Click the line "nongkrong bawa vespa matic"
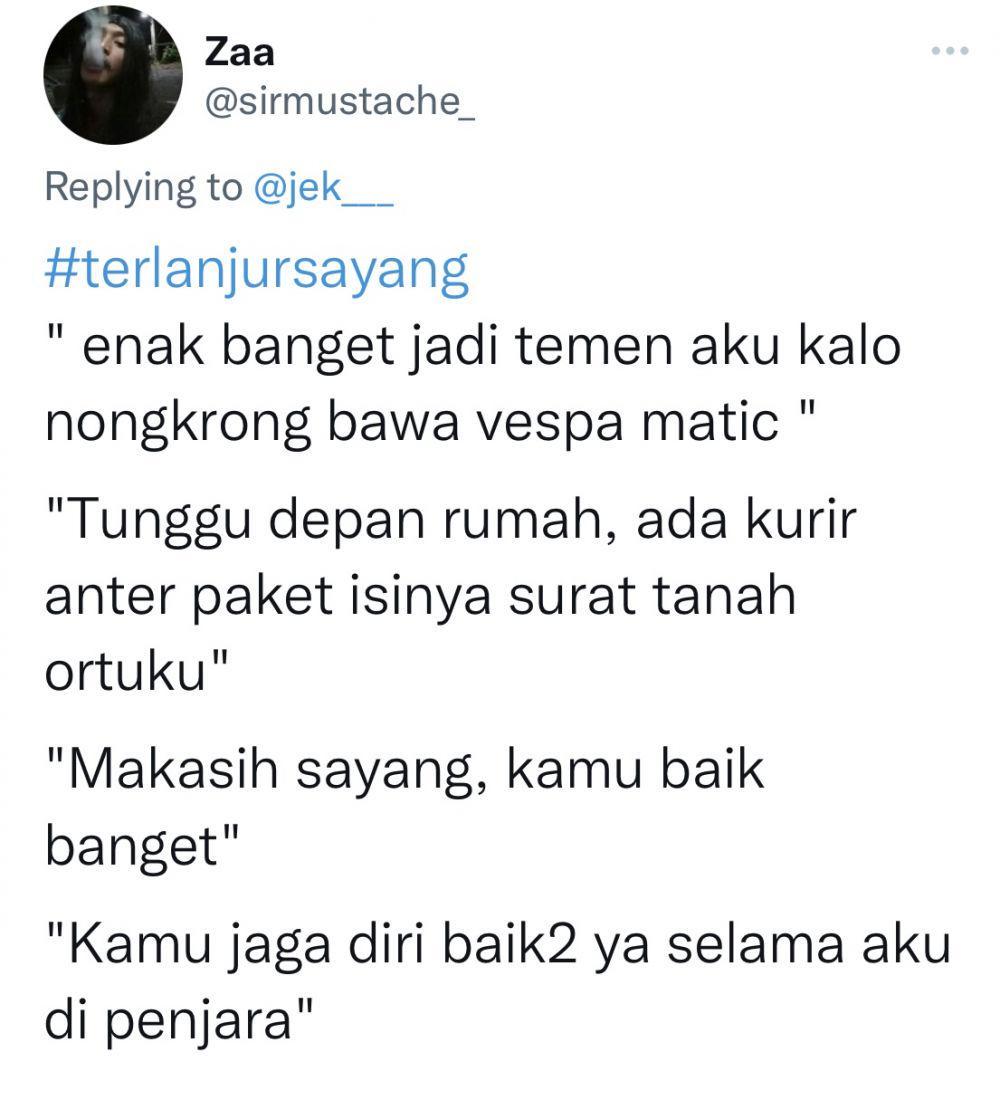Image resolution: width=1000 pixels, height=1119 pixels. (x=429, y=423)
